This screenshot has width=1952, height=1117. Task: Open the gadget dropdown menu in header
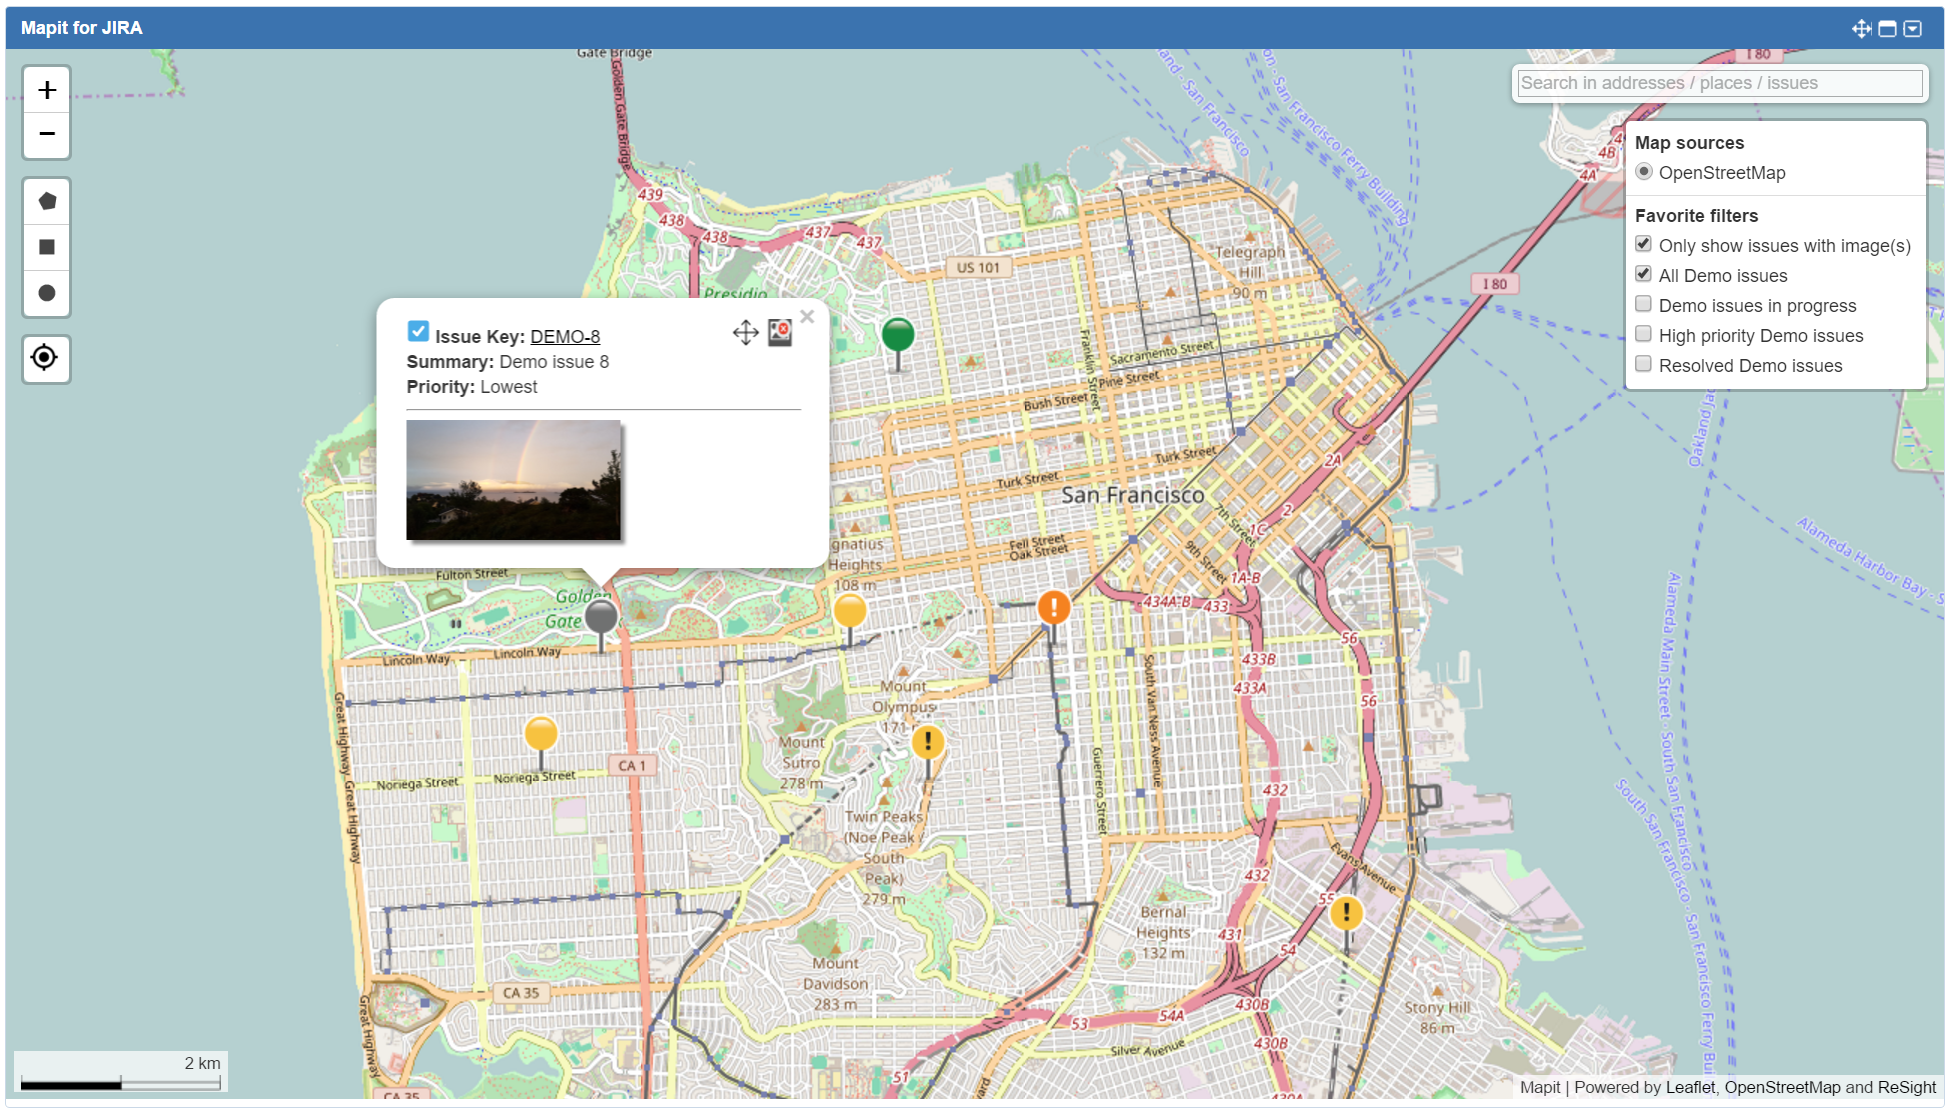(x=1912, y=28)
